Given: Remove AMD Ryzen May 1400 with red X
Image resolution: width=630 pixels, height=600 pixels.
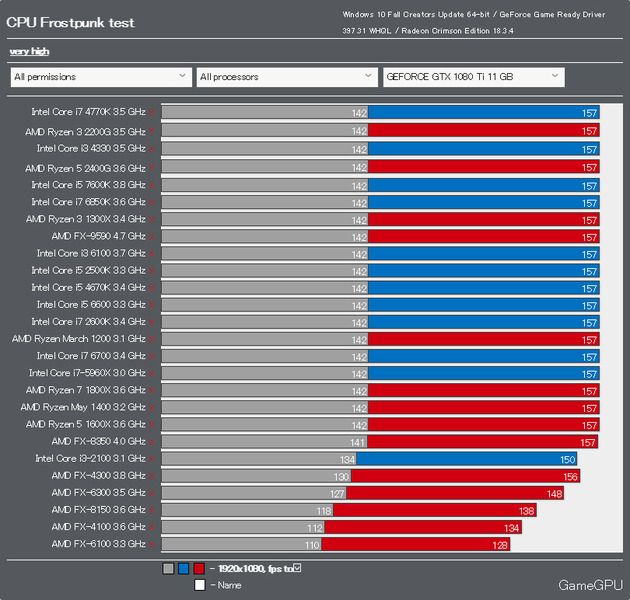Looking at the screenshot, I should pyautogui.click(x=151, y=408).
